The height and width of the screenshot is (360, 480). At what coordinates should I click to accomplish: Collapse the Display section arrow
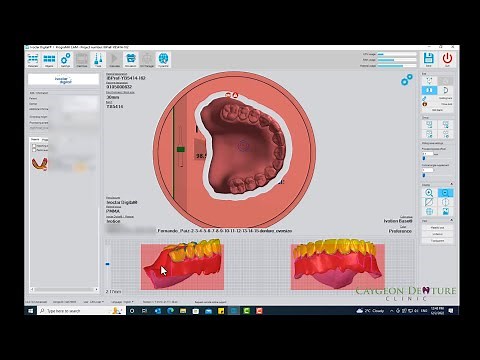(x=451, y=184)
